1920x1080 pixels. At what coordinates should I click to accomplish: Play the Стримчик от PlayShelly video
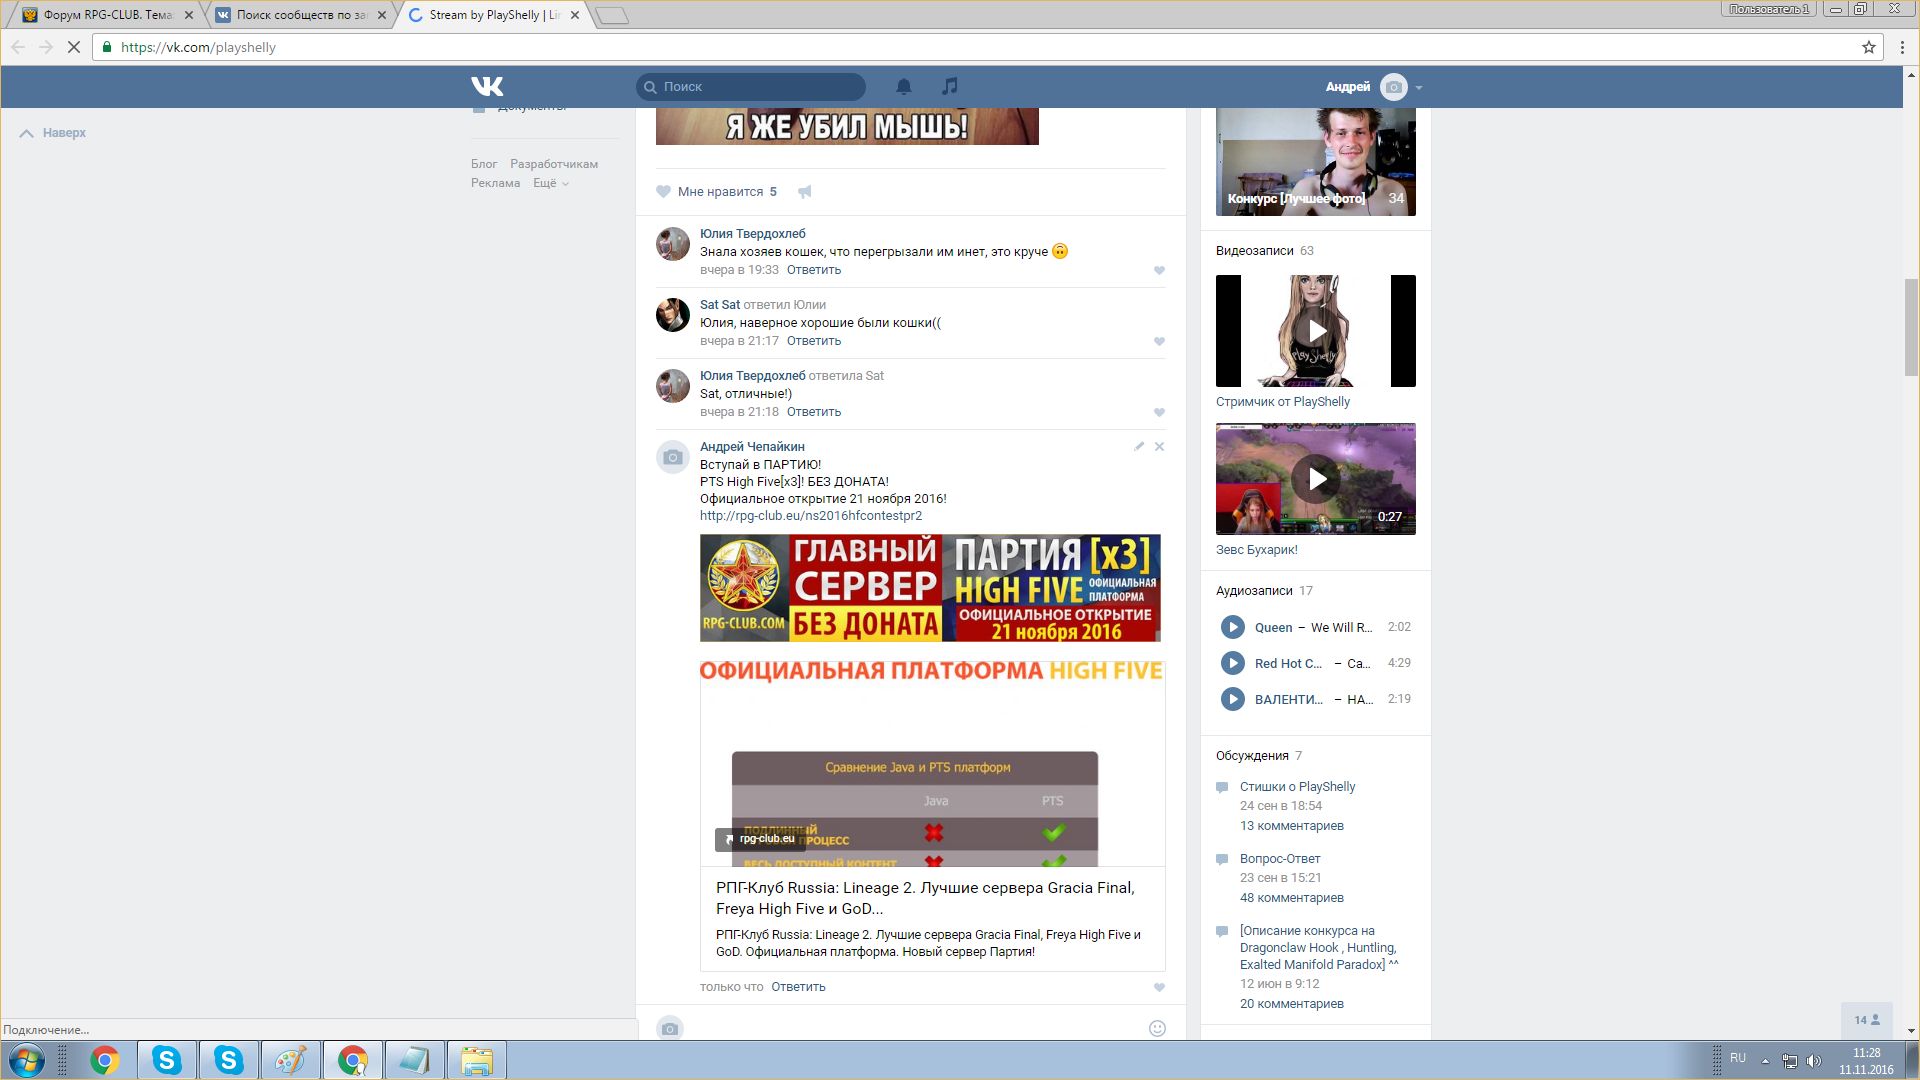point(1316,331)
